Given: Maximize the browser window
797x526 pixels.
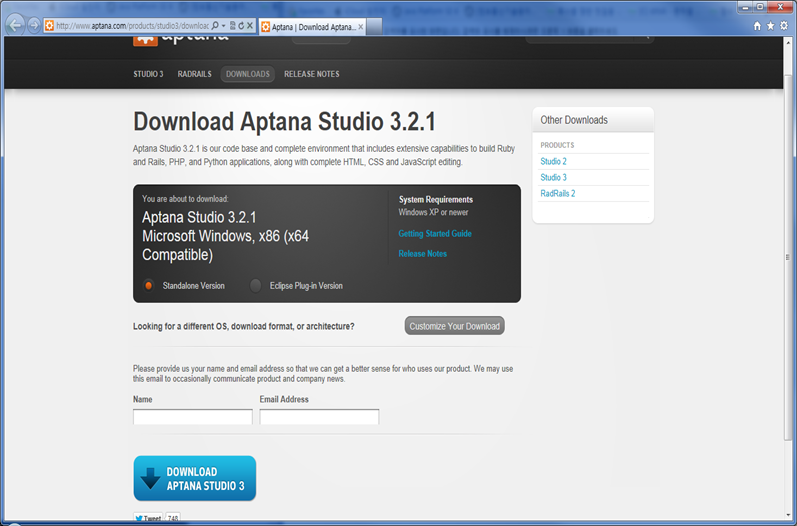Looking at the screenshot, I should coord(760,7).
